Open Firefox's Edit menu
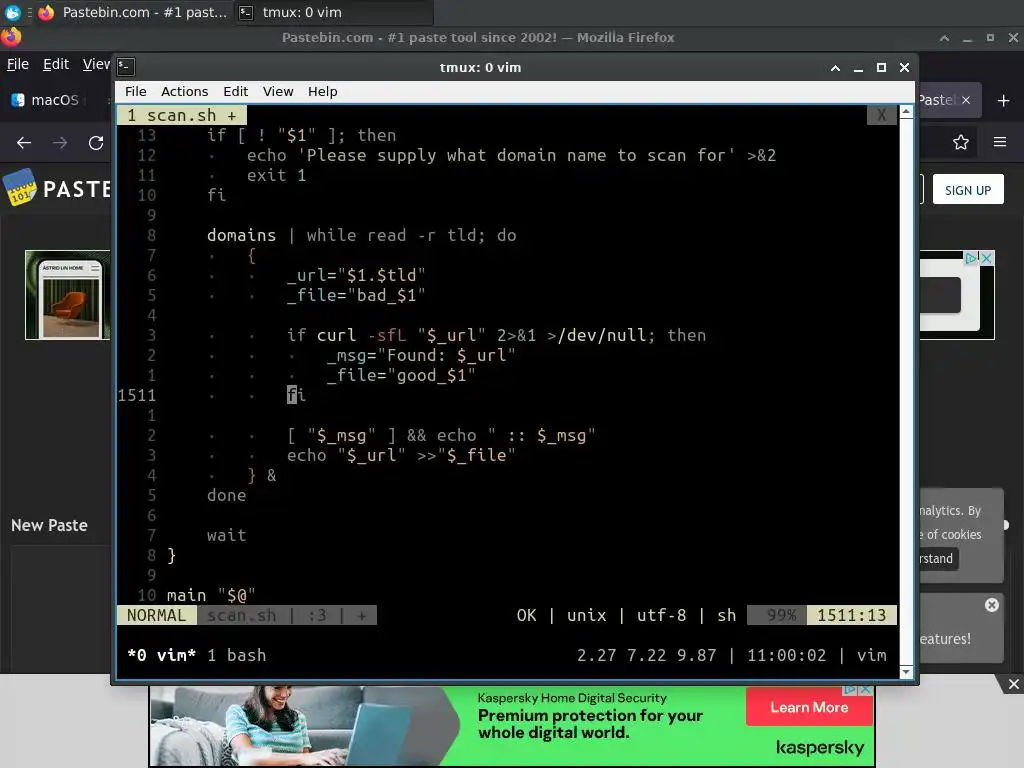Viewport: 1024px width, 768px height. (56, 64)
